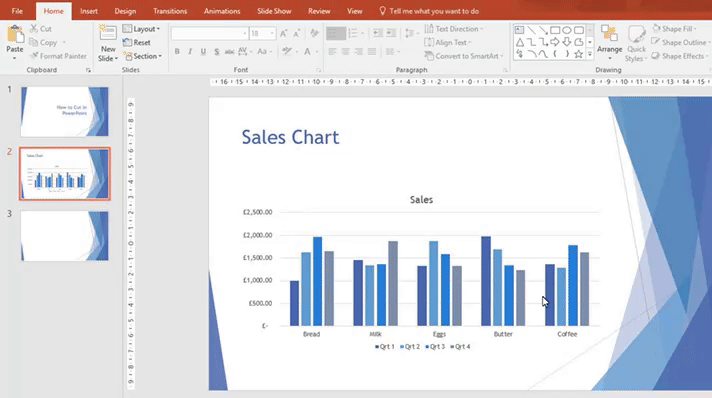This screenshot has height=398, width=712.
Task: Open Character Spacing options
Action: (x=245, y=51)
